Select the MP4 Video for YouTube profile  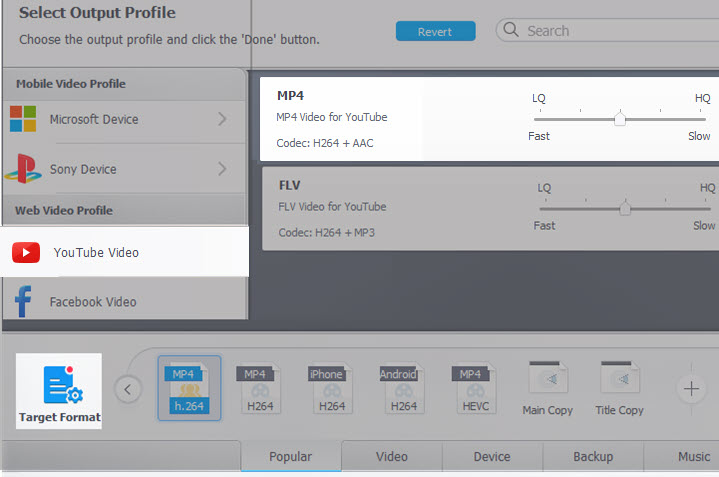[489, 119]
